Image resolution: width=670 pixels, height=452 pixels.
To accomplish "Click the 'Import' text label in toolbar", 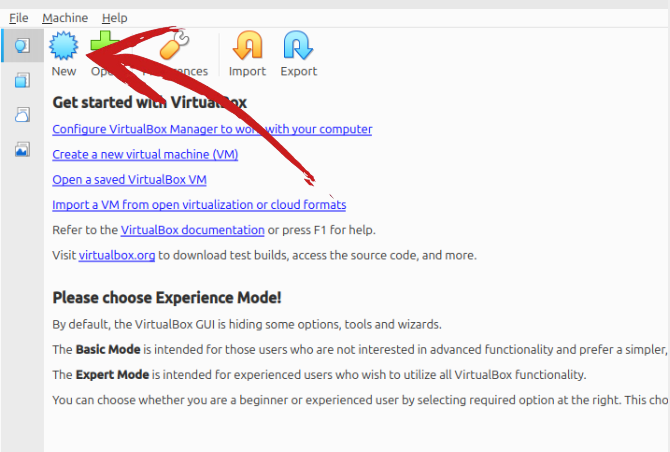I will click(x=247, y=71).
